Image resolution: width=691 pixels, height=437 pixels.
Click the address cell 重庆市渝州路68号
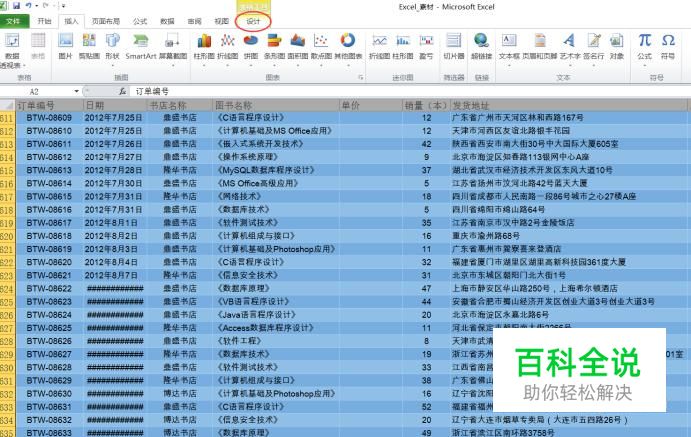[x=568, y=236]
